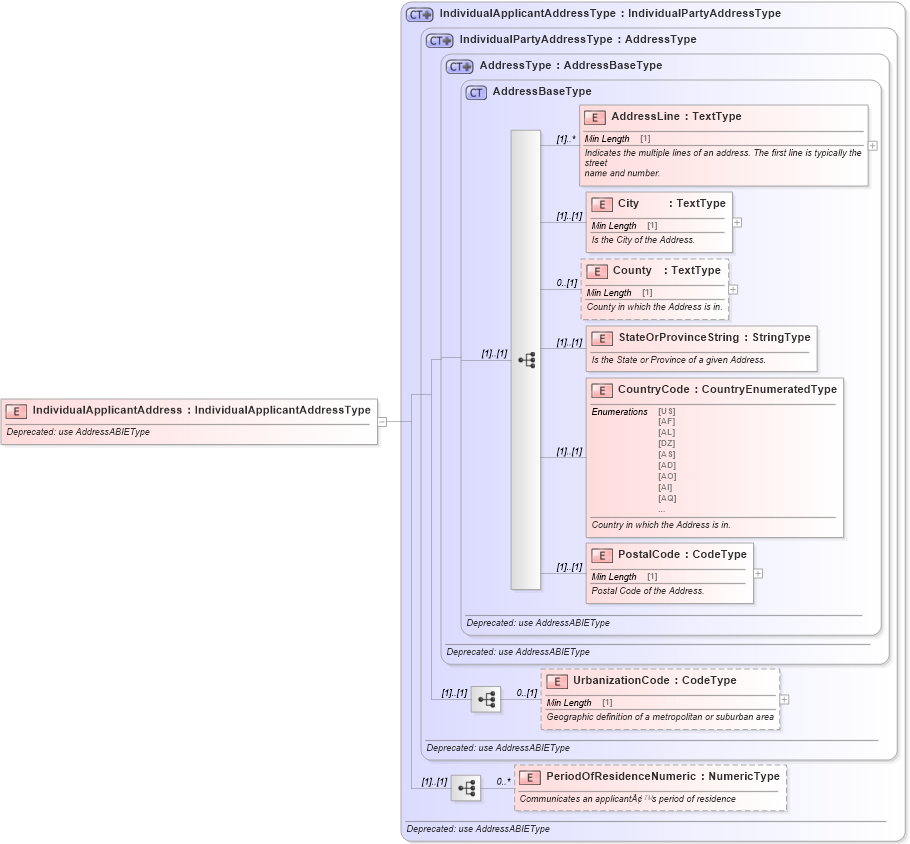Expand the plus box beside City element
This screenshot has width=910, height=844.
[736, 222]
